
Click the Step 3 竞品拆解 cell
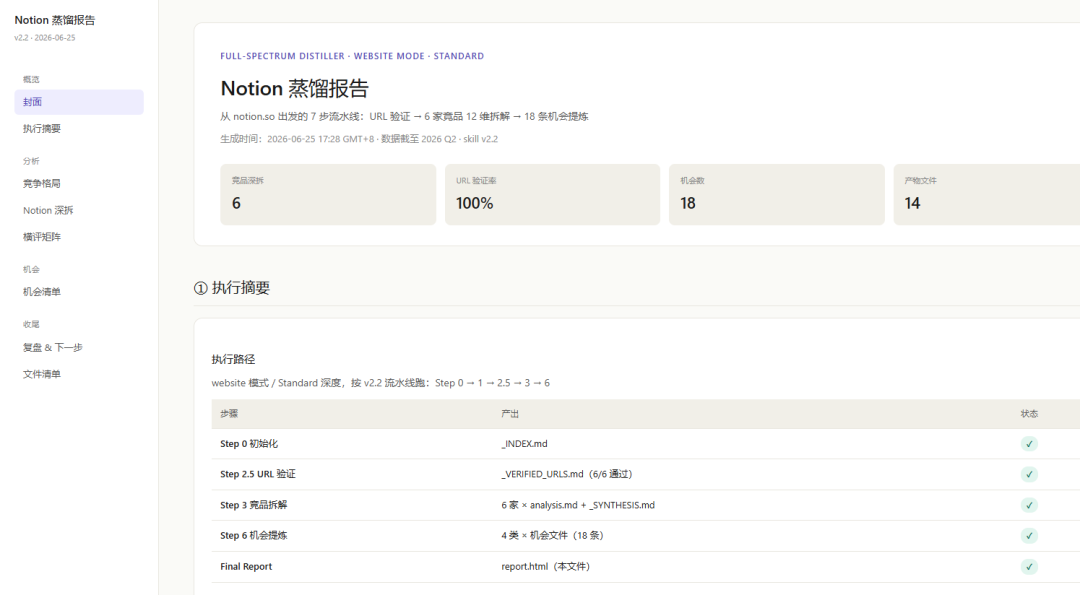click(x=253, y=505)
